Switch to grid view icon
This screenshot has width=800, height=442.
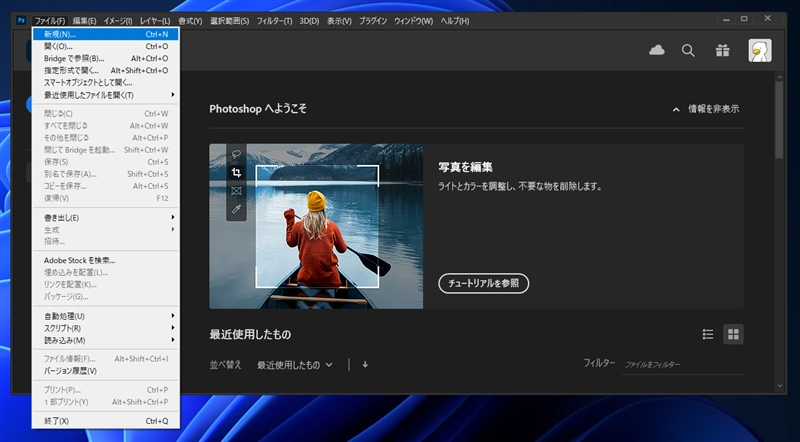pyautogui.click(x=733, y=334)
